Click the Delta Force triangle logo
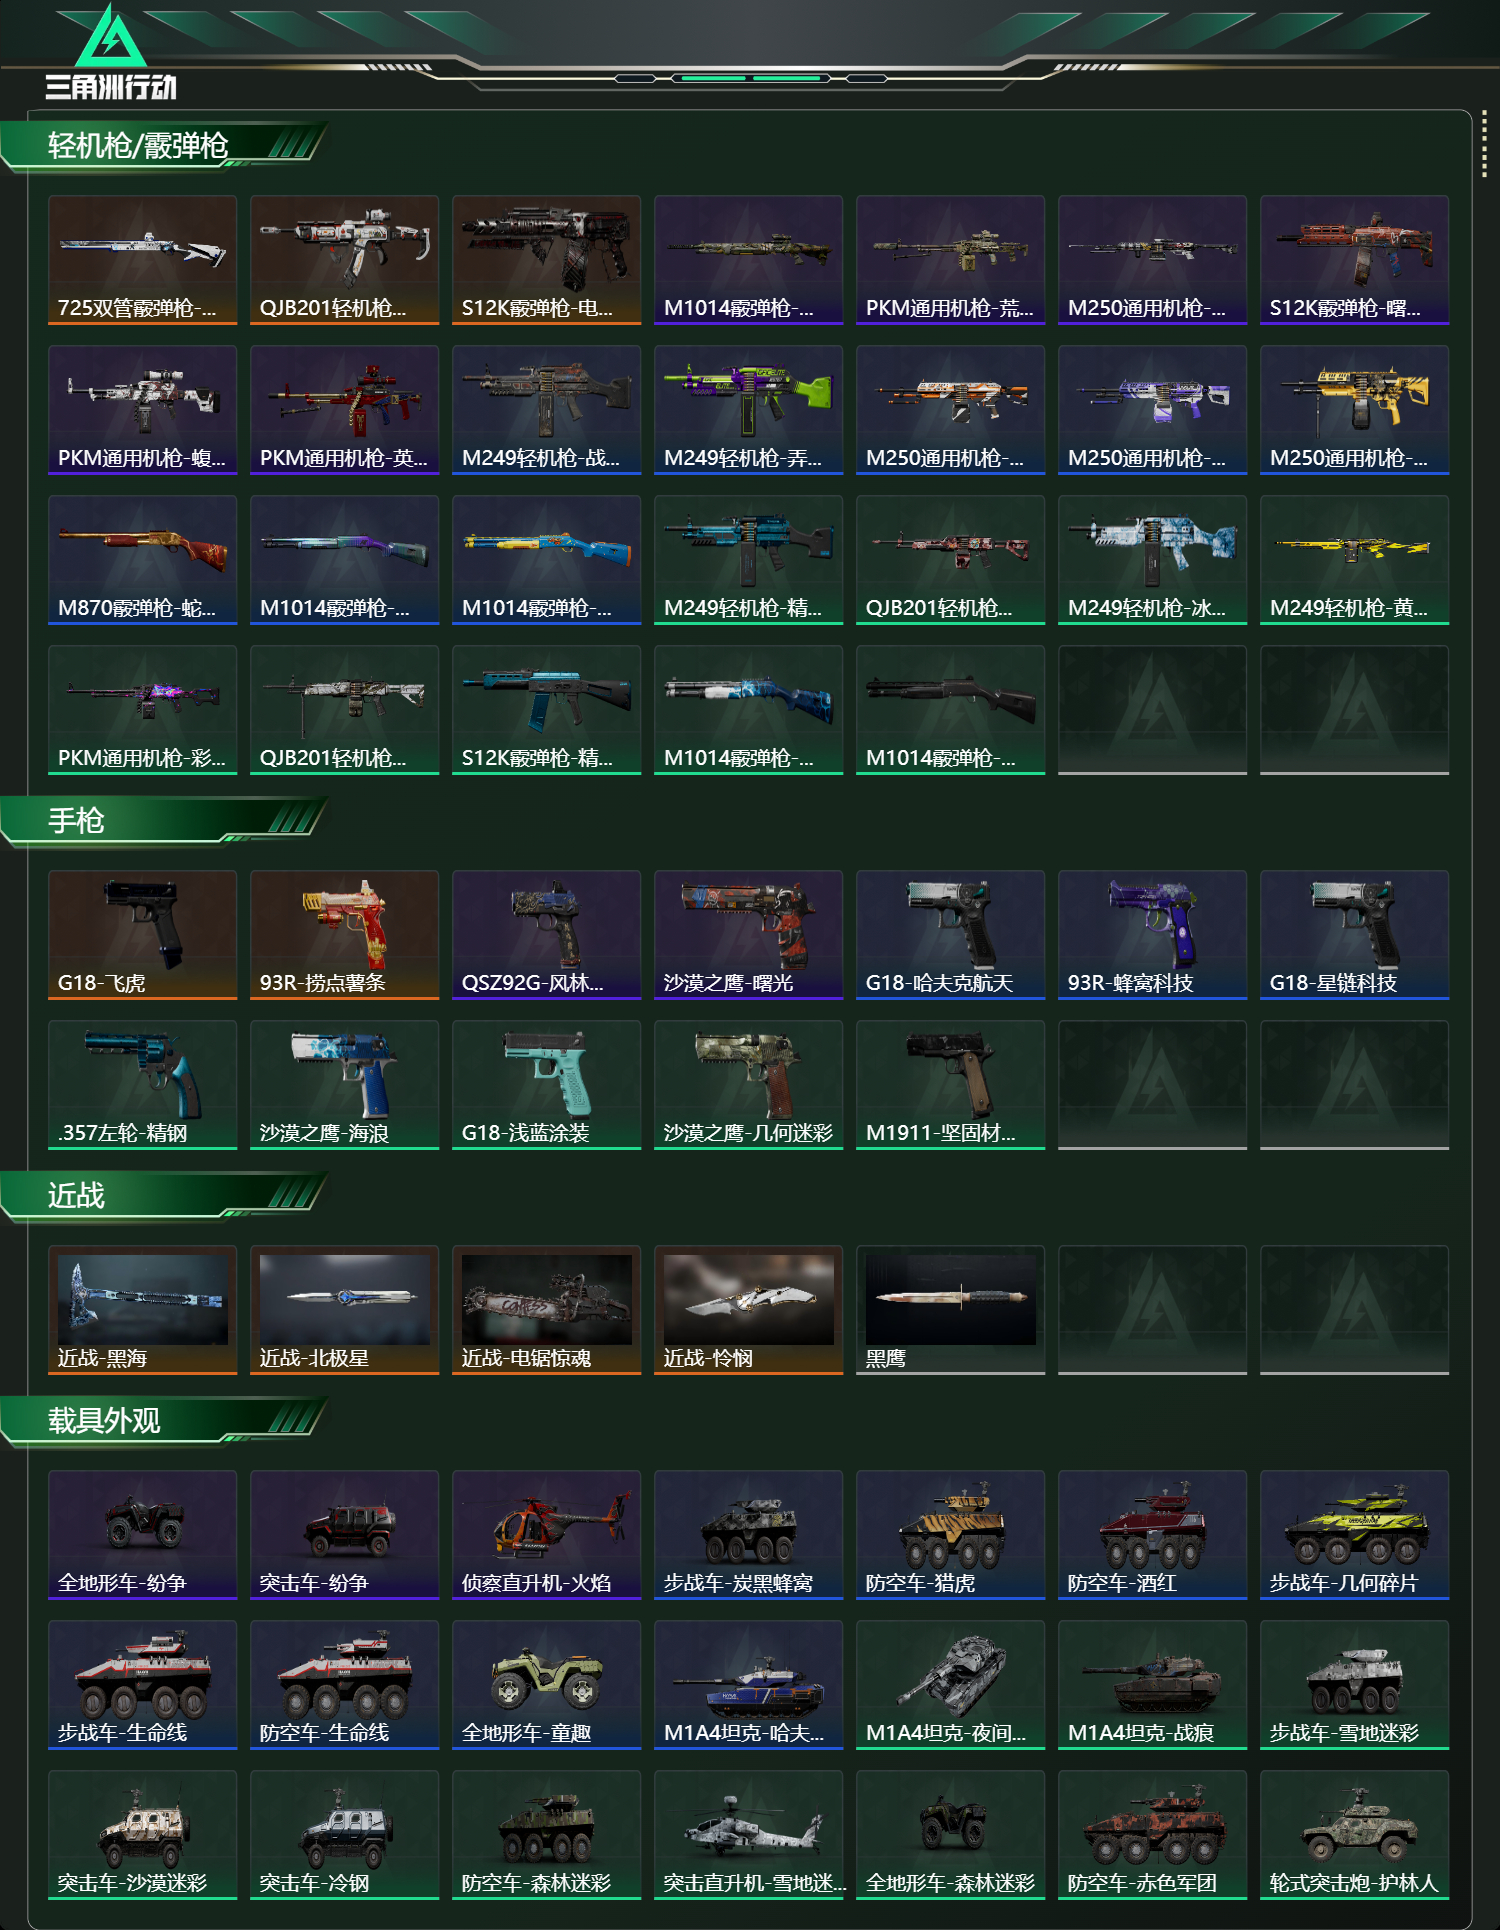 pos(111,37)
